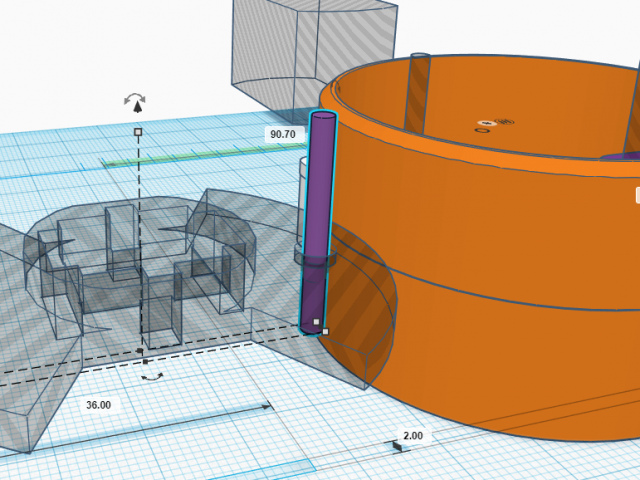Click the 2.00 dimension value

point(413,436)
